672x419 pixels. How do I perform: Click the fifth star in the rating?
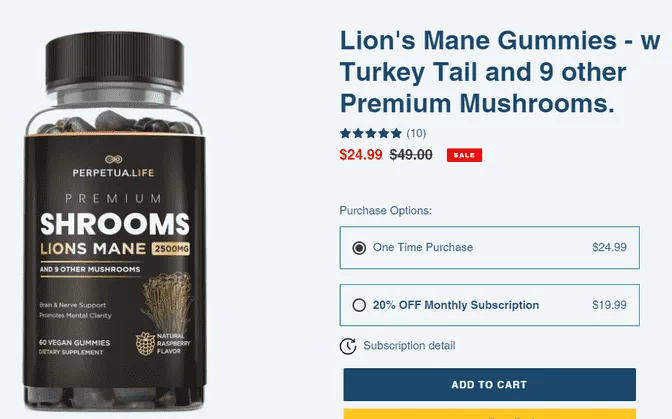pos(397,133)
